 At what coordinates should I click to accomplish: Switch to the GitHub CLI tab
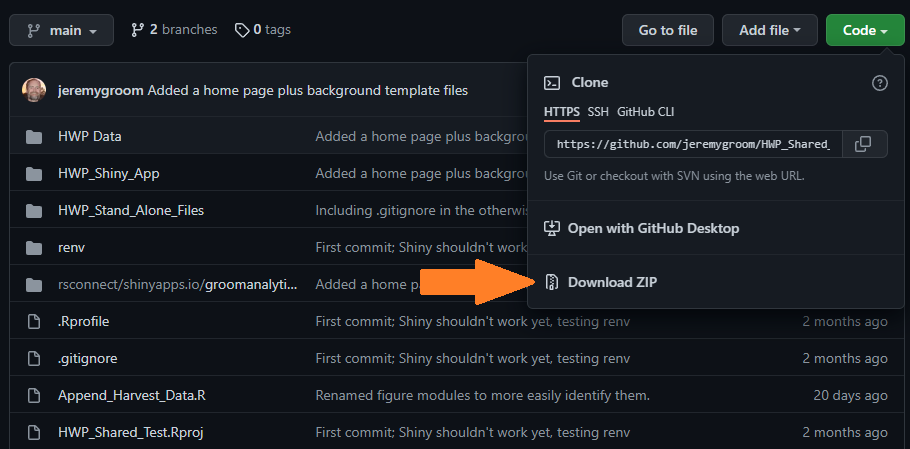tap(645, 112)
